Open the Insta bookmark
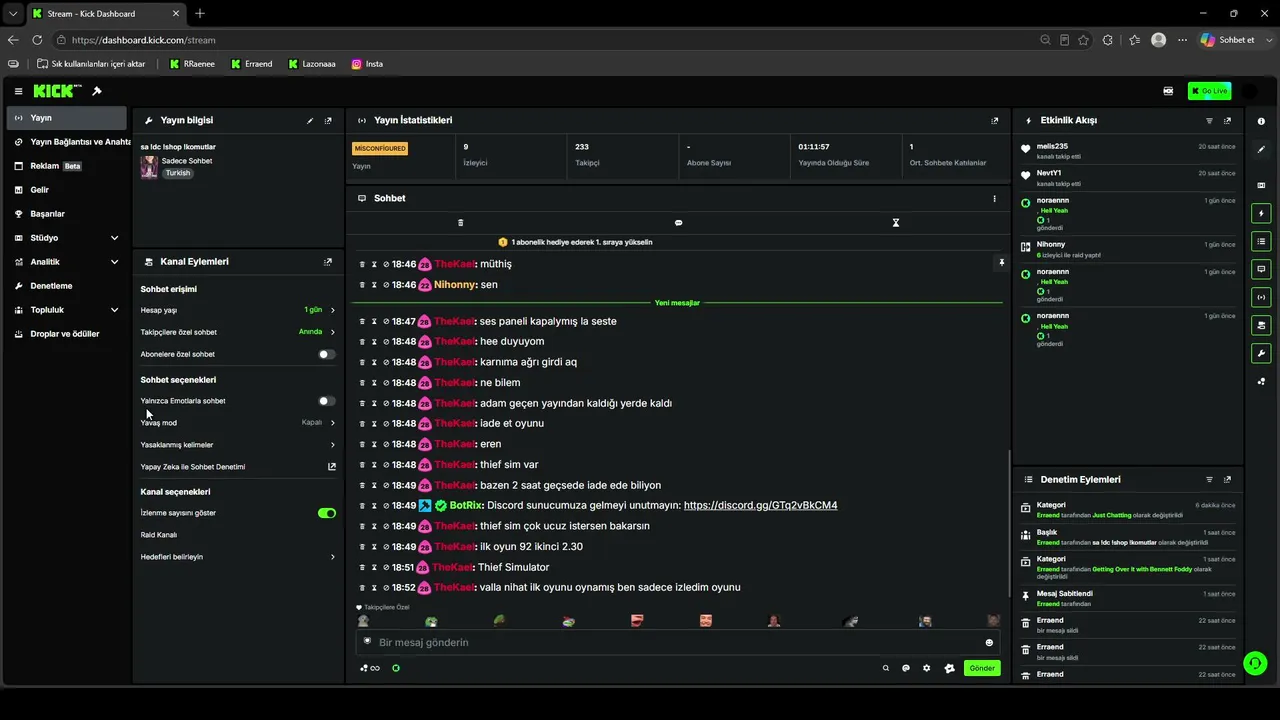This screenshot has width=1280, height=720. pyautogui.click(x=367, y=64)
